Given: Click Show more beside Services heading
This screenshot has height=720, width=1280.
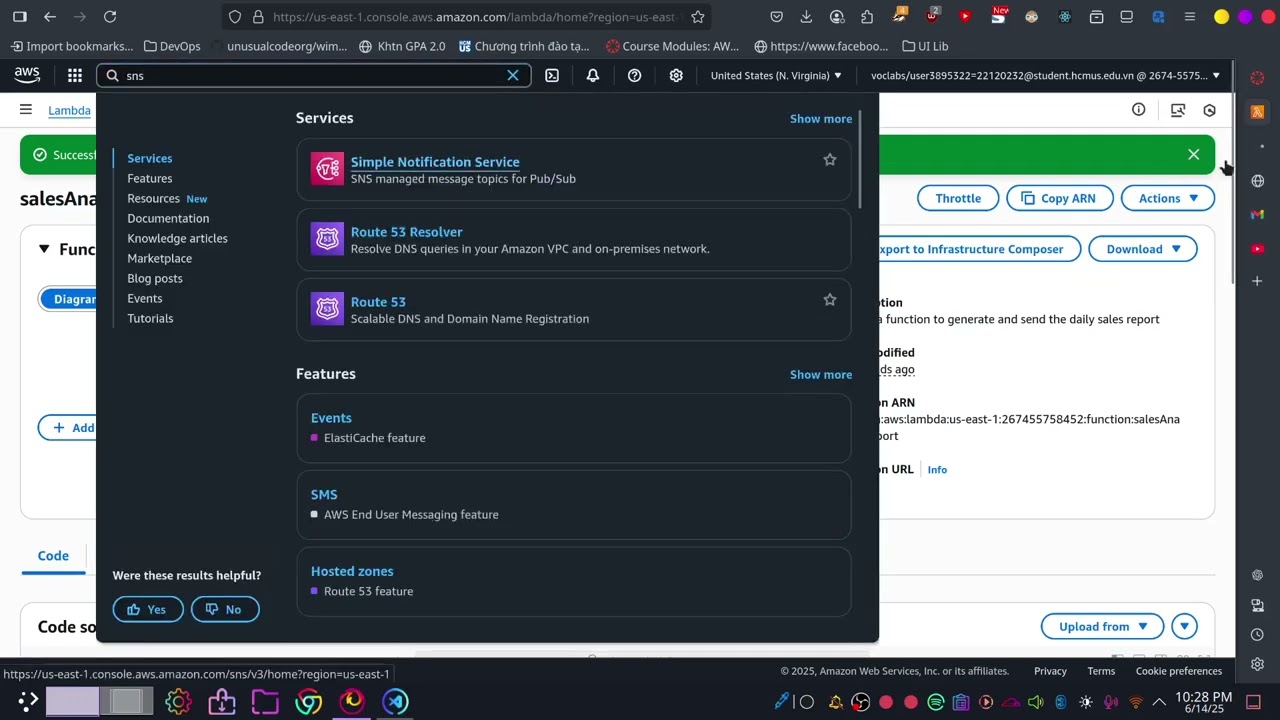Looking at the screenshot, I should coord(821,118).
